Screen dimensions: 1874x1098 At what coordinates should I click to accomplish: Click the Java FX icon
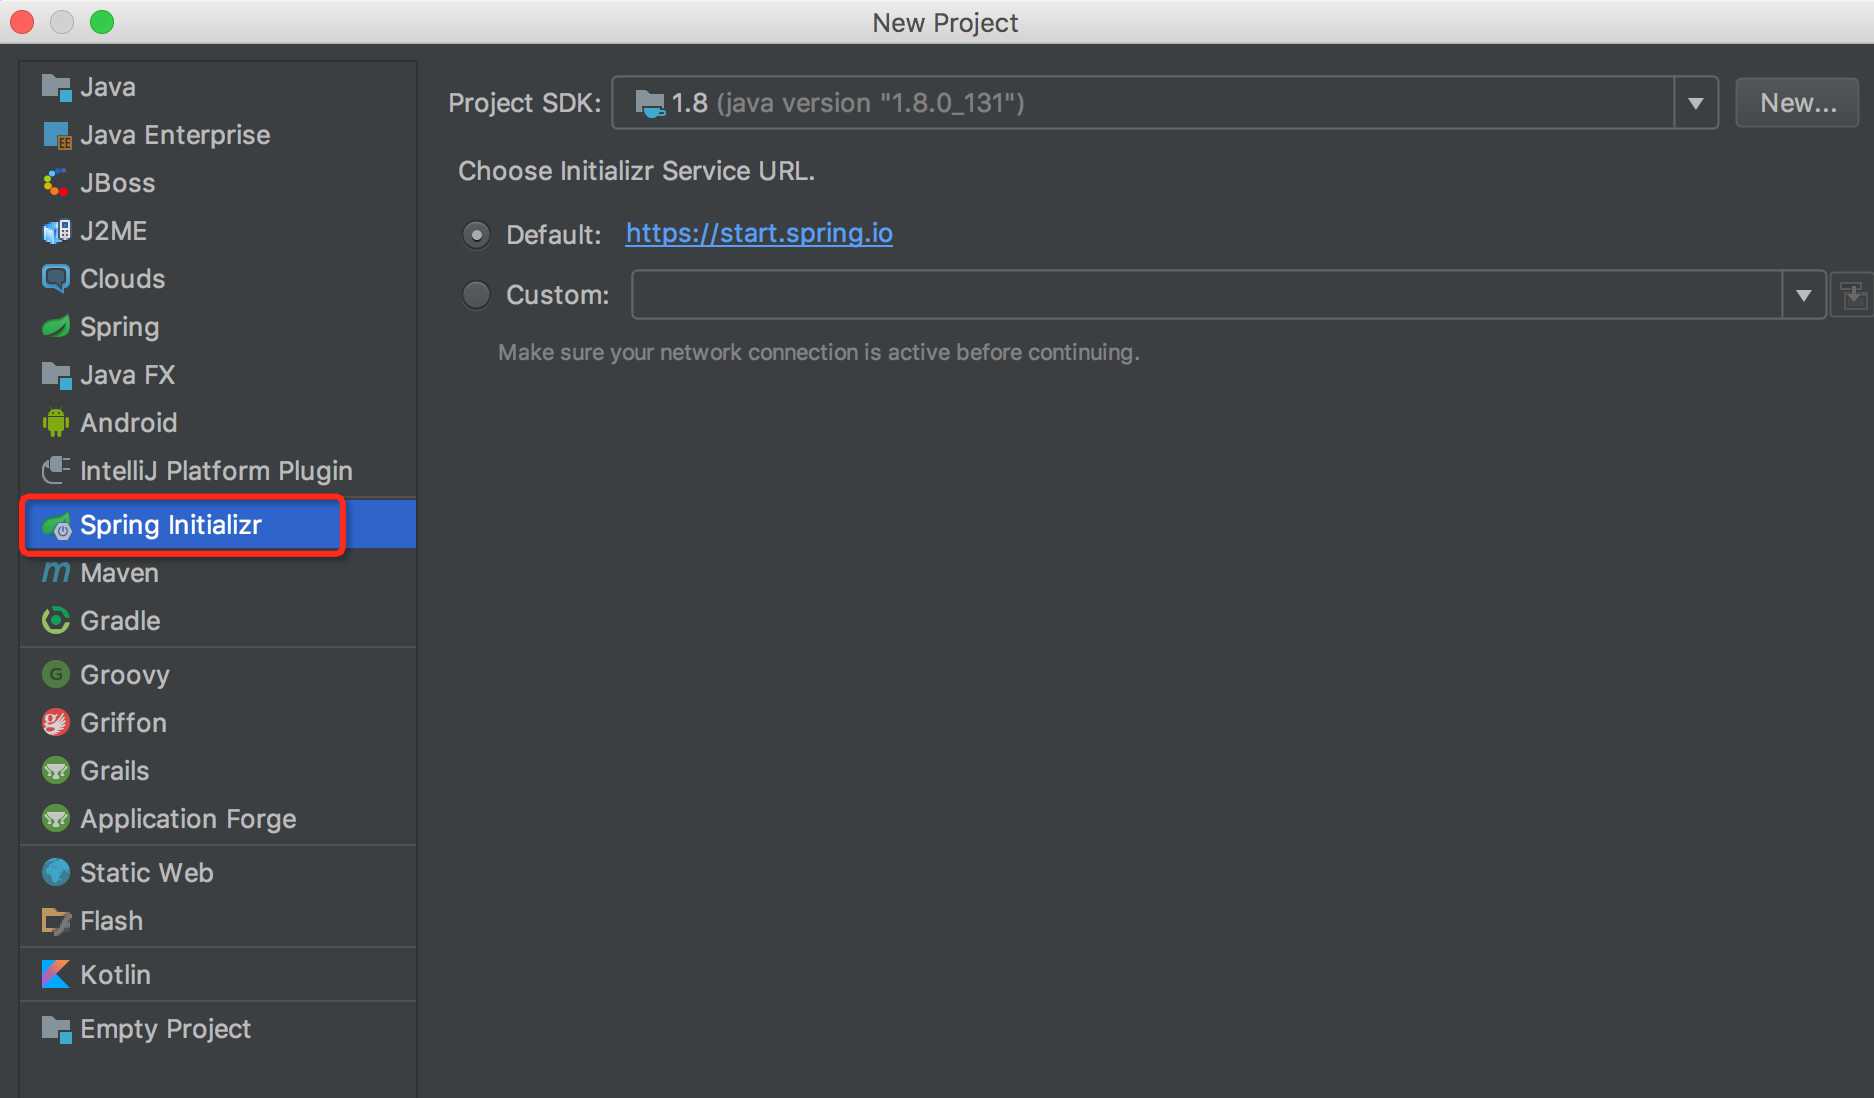(x=56, y=375)
